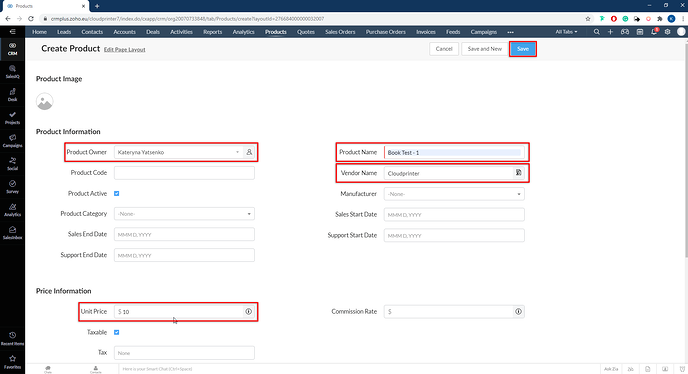Open the gamescope controller icon
688x374 pixels.
click(625, 32)
